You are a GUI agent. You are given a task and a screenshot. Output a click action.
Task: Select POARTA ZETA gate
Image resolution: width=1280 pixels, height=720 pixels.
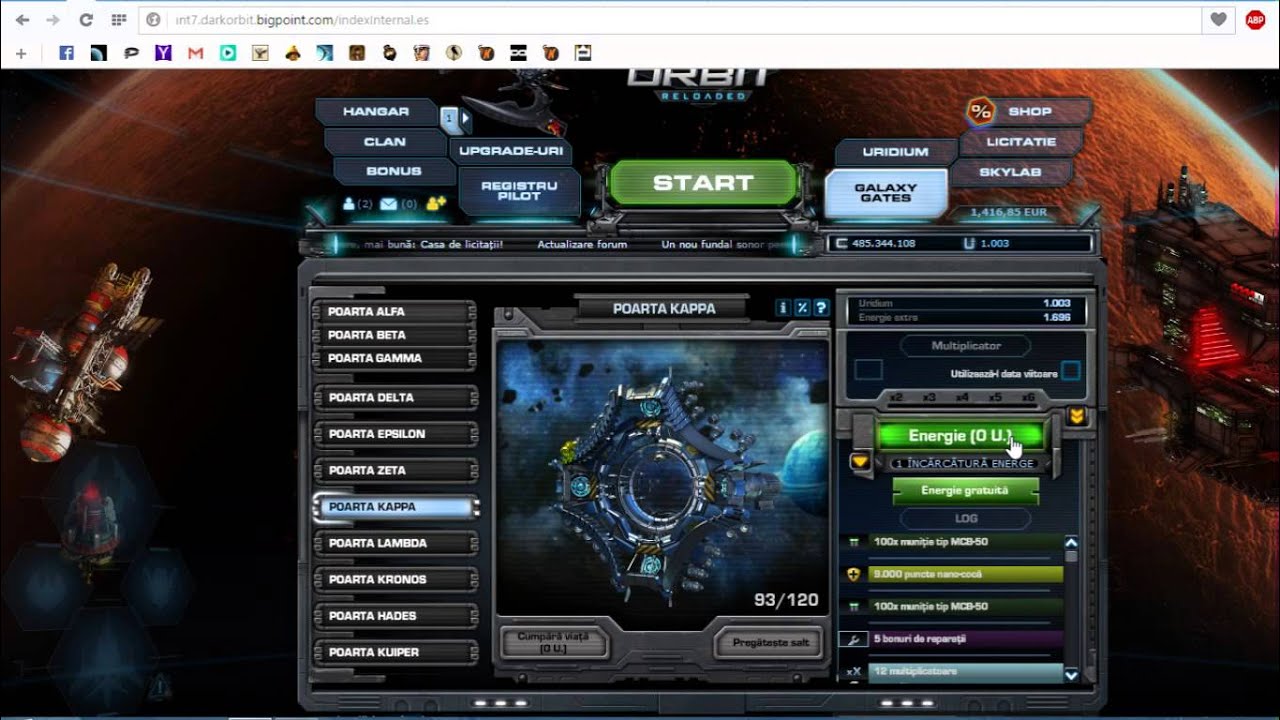(395, 470)
